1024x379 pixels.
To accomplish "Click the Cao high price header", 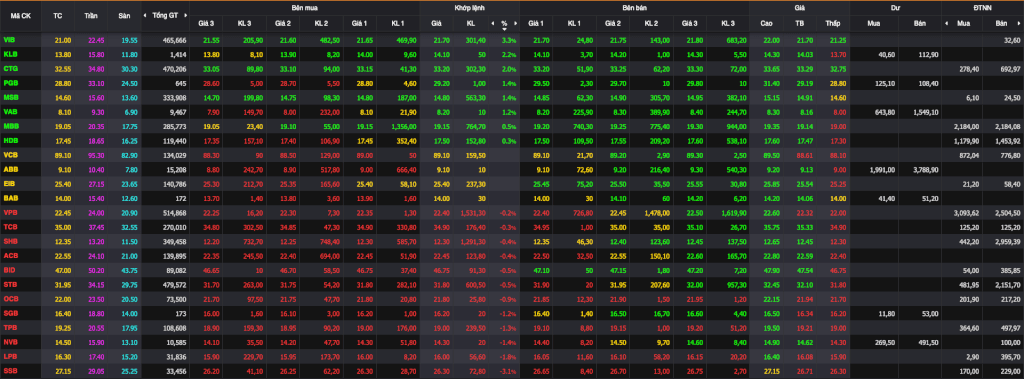I will click(767, 24).
